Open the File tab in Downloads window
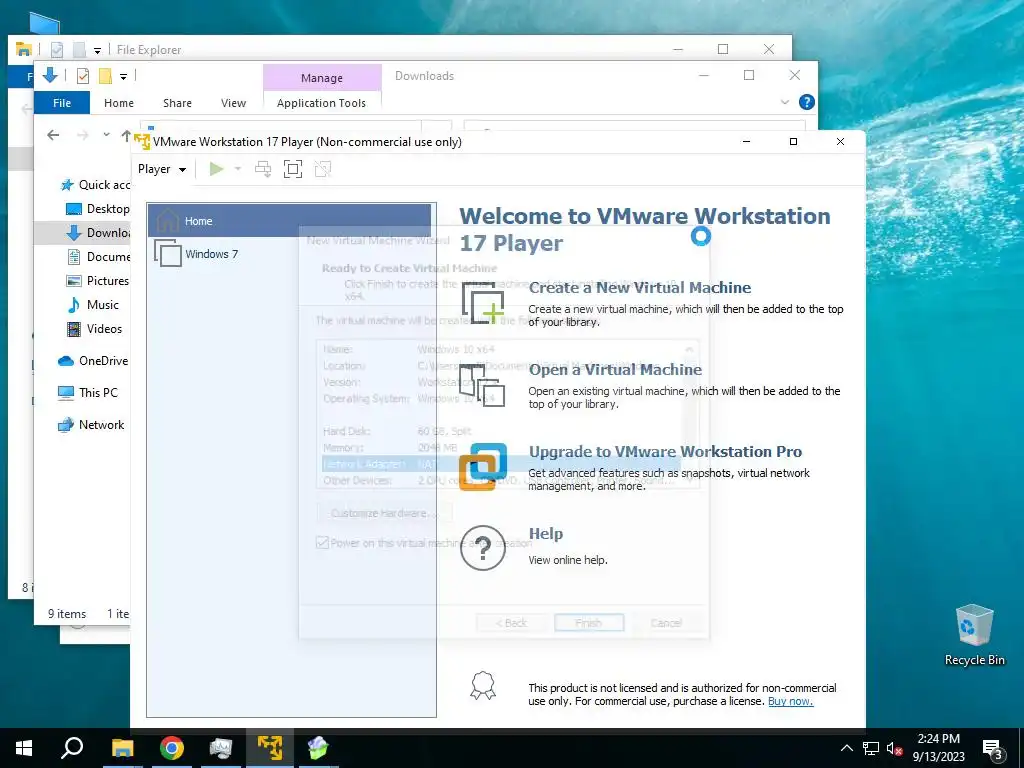The height and width of the screenshot is (768, 1024). 62,103
